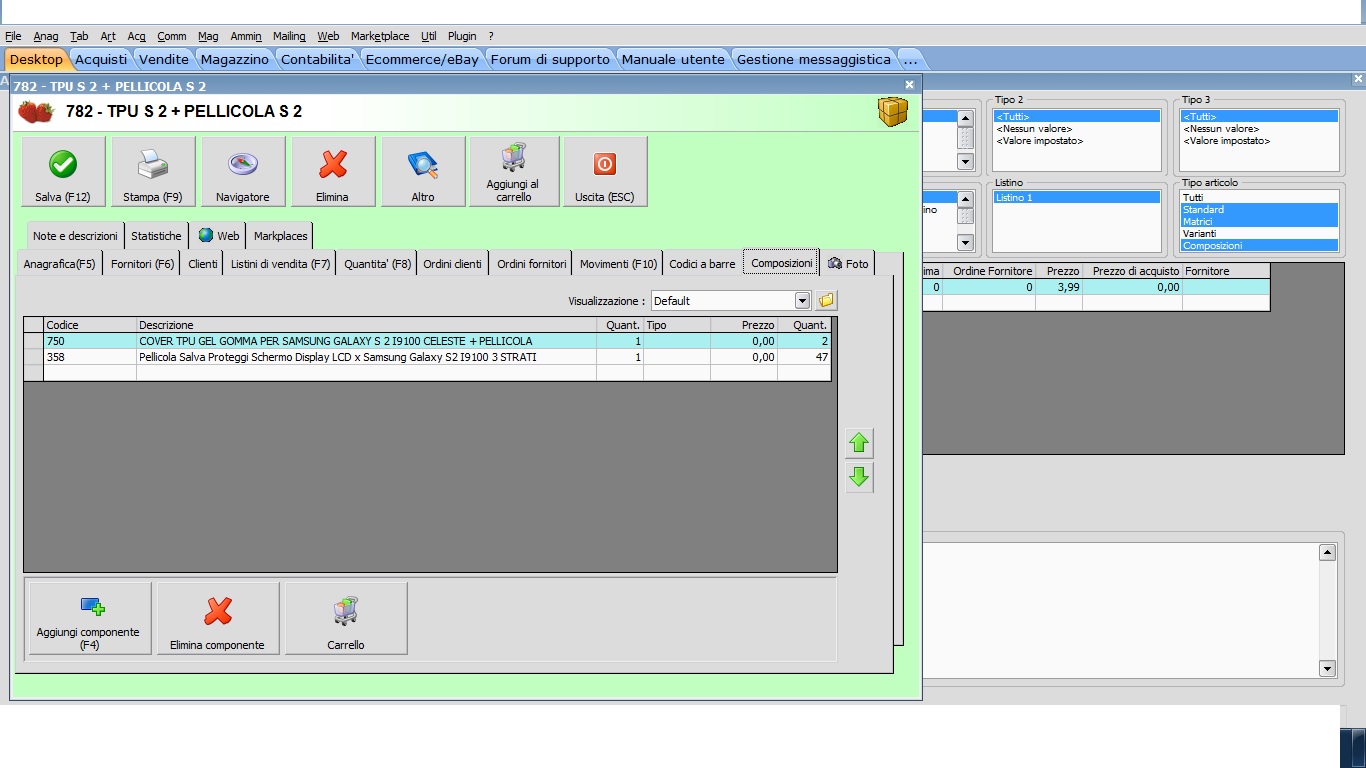
Task: Switch to Fornitori (F6) tab
Action: pos(143,264)
